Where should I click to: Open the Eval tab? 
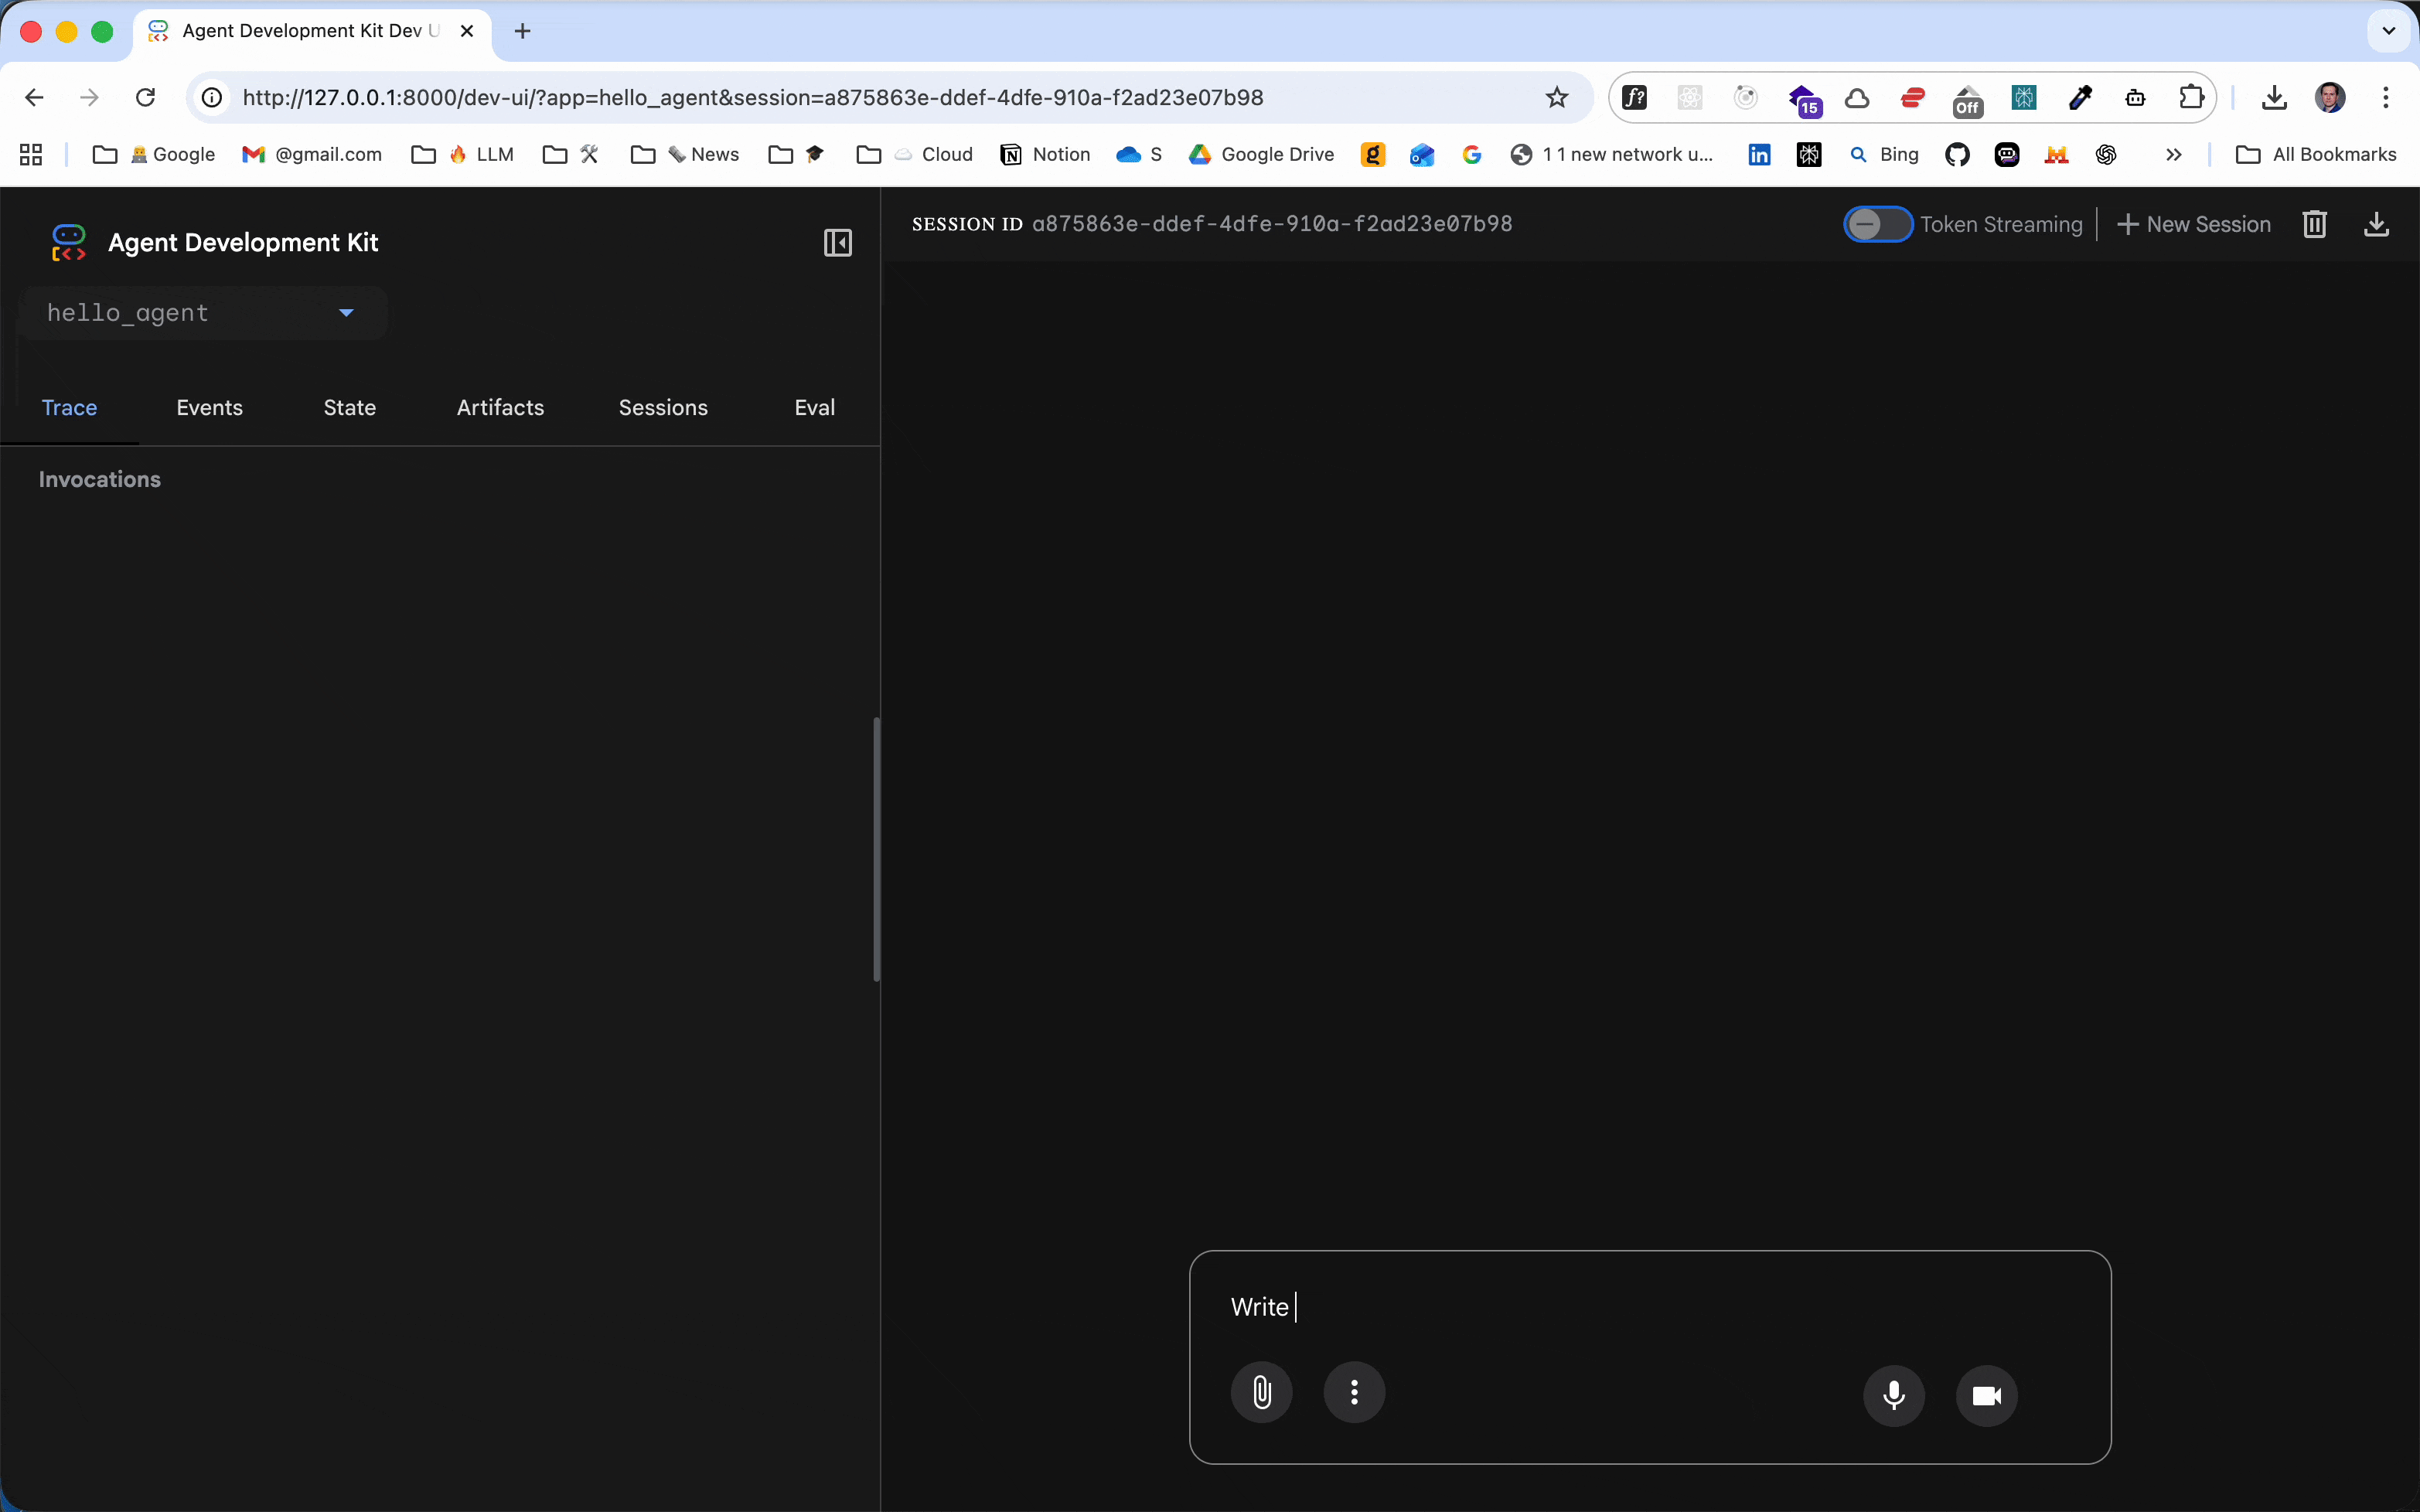pyautogui.click(x=814, y=407)
